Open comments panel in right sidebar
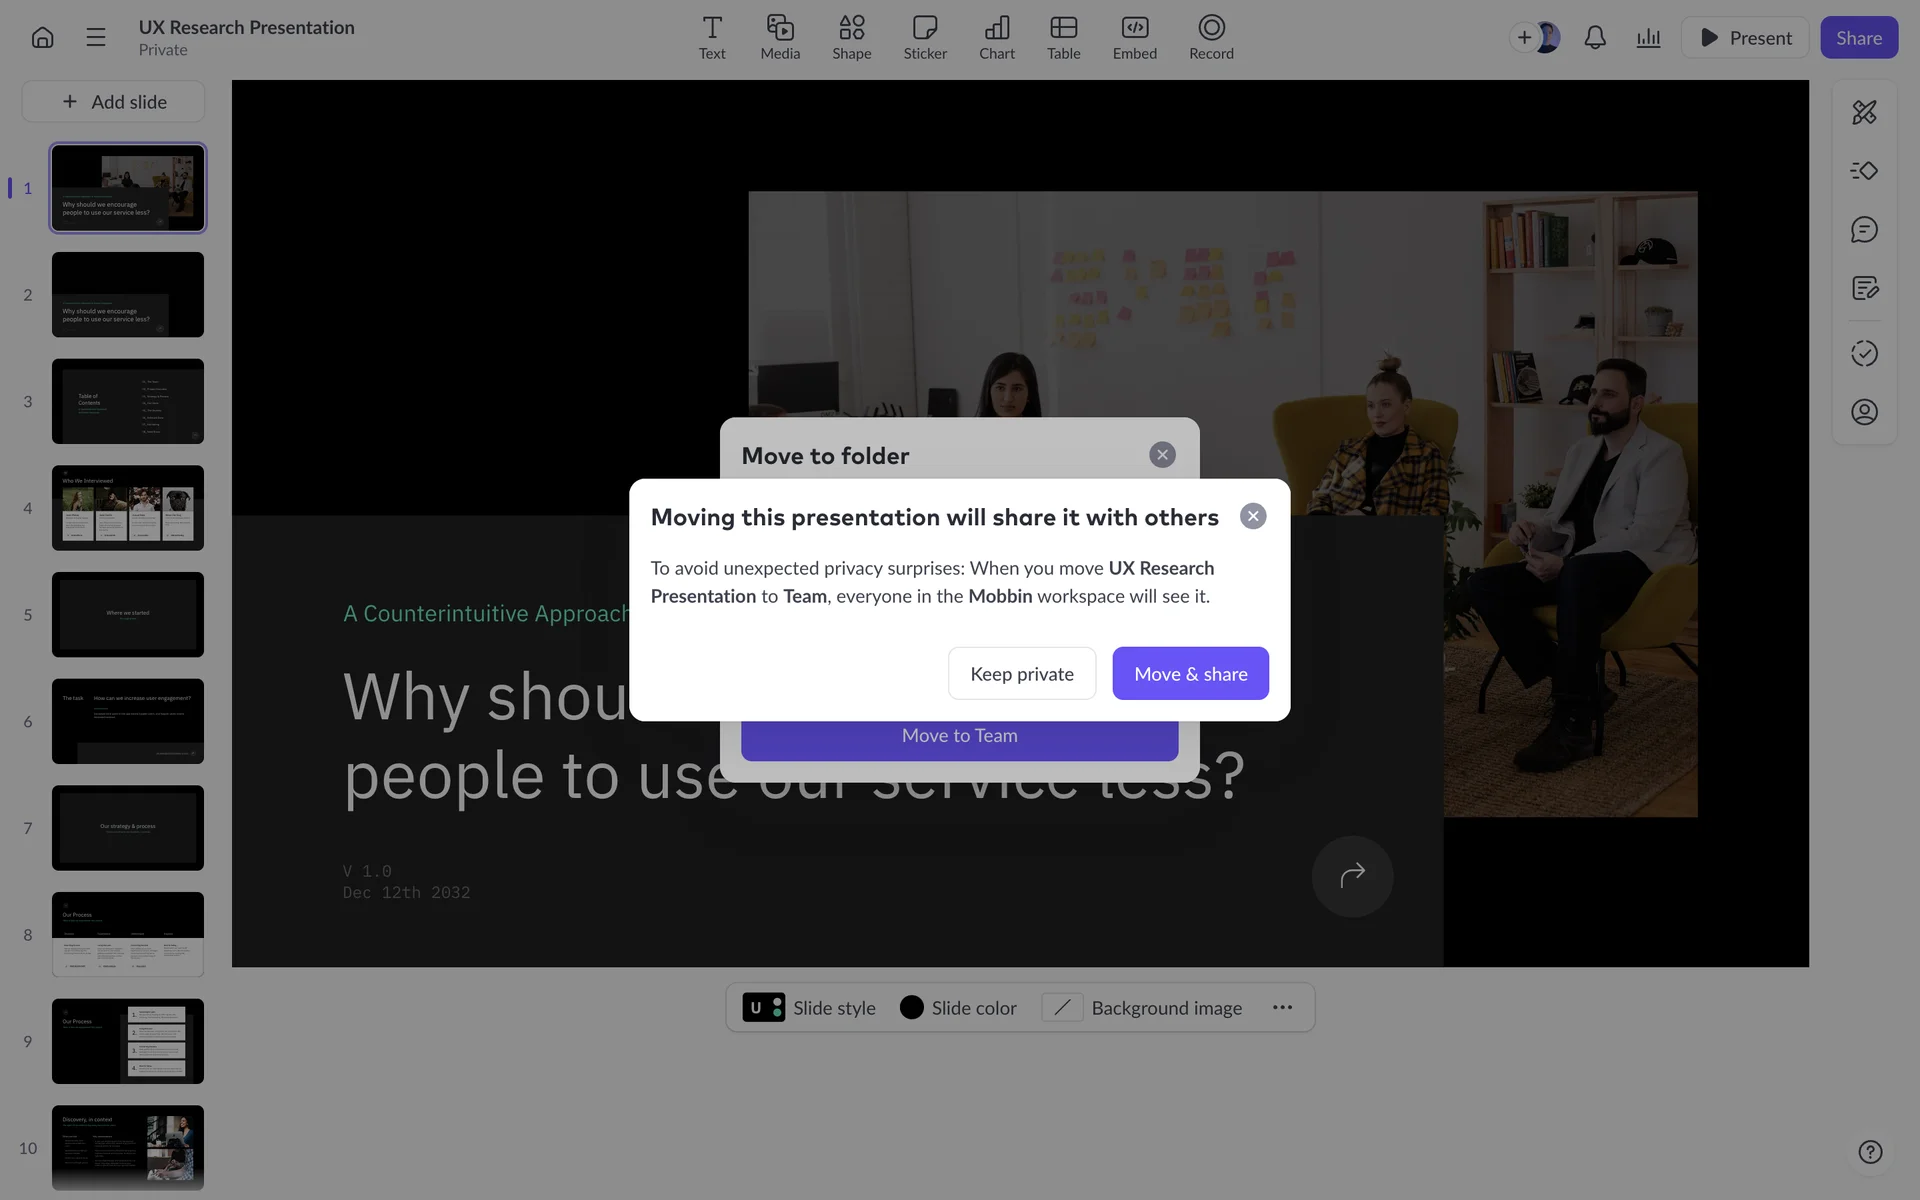1920x1200 pixels. pos(1864,230)
